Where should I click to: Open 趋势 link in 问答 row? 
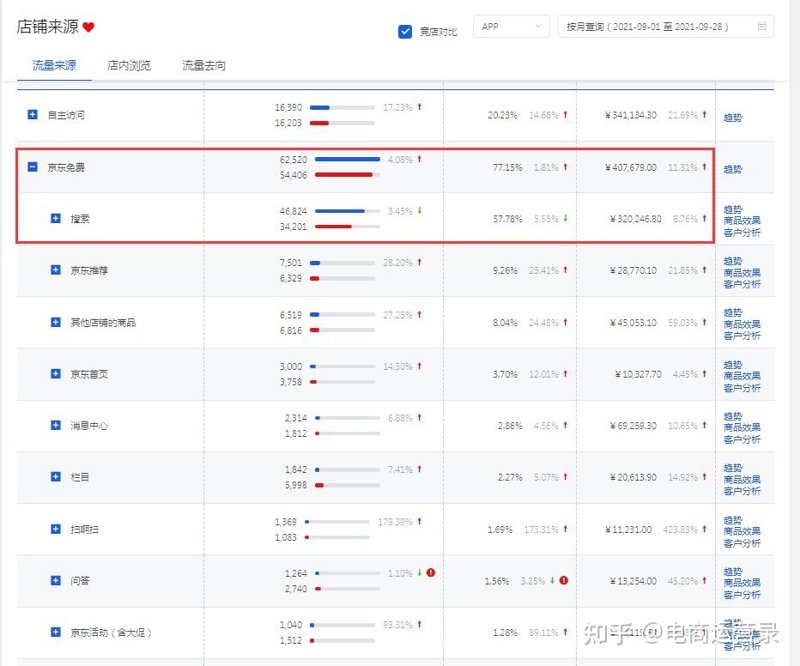(x=733, y=571)
